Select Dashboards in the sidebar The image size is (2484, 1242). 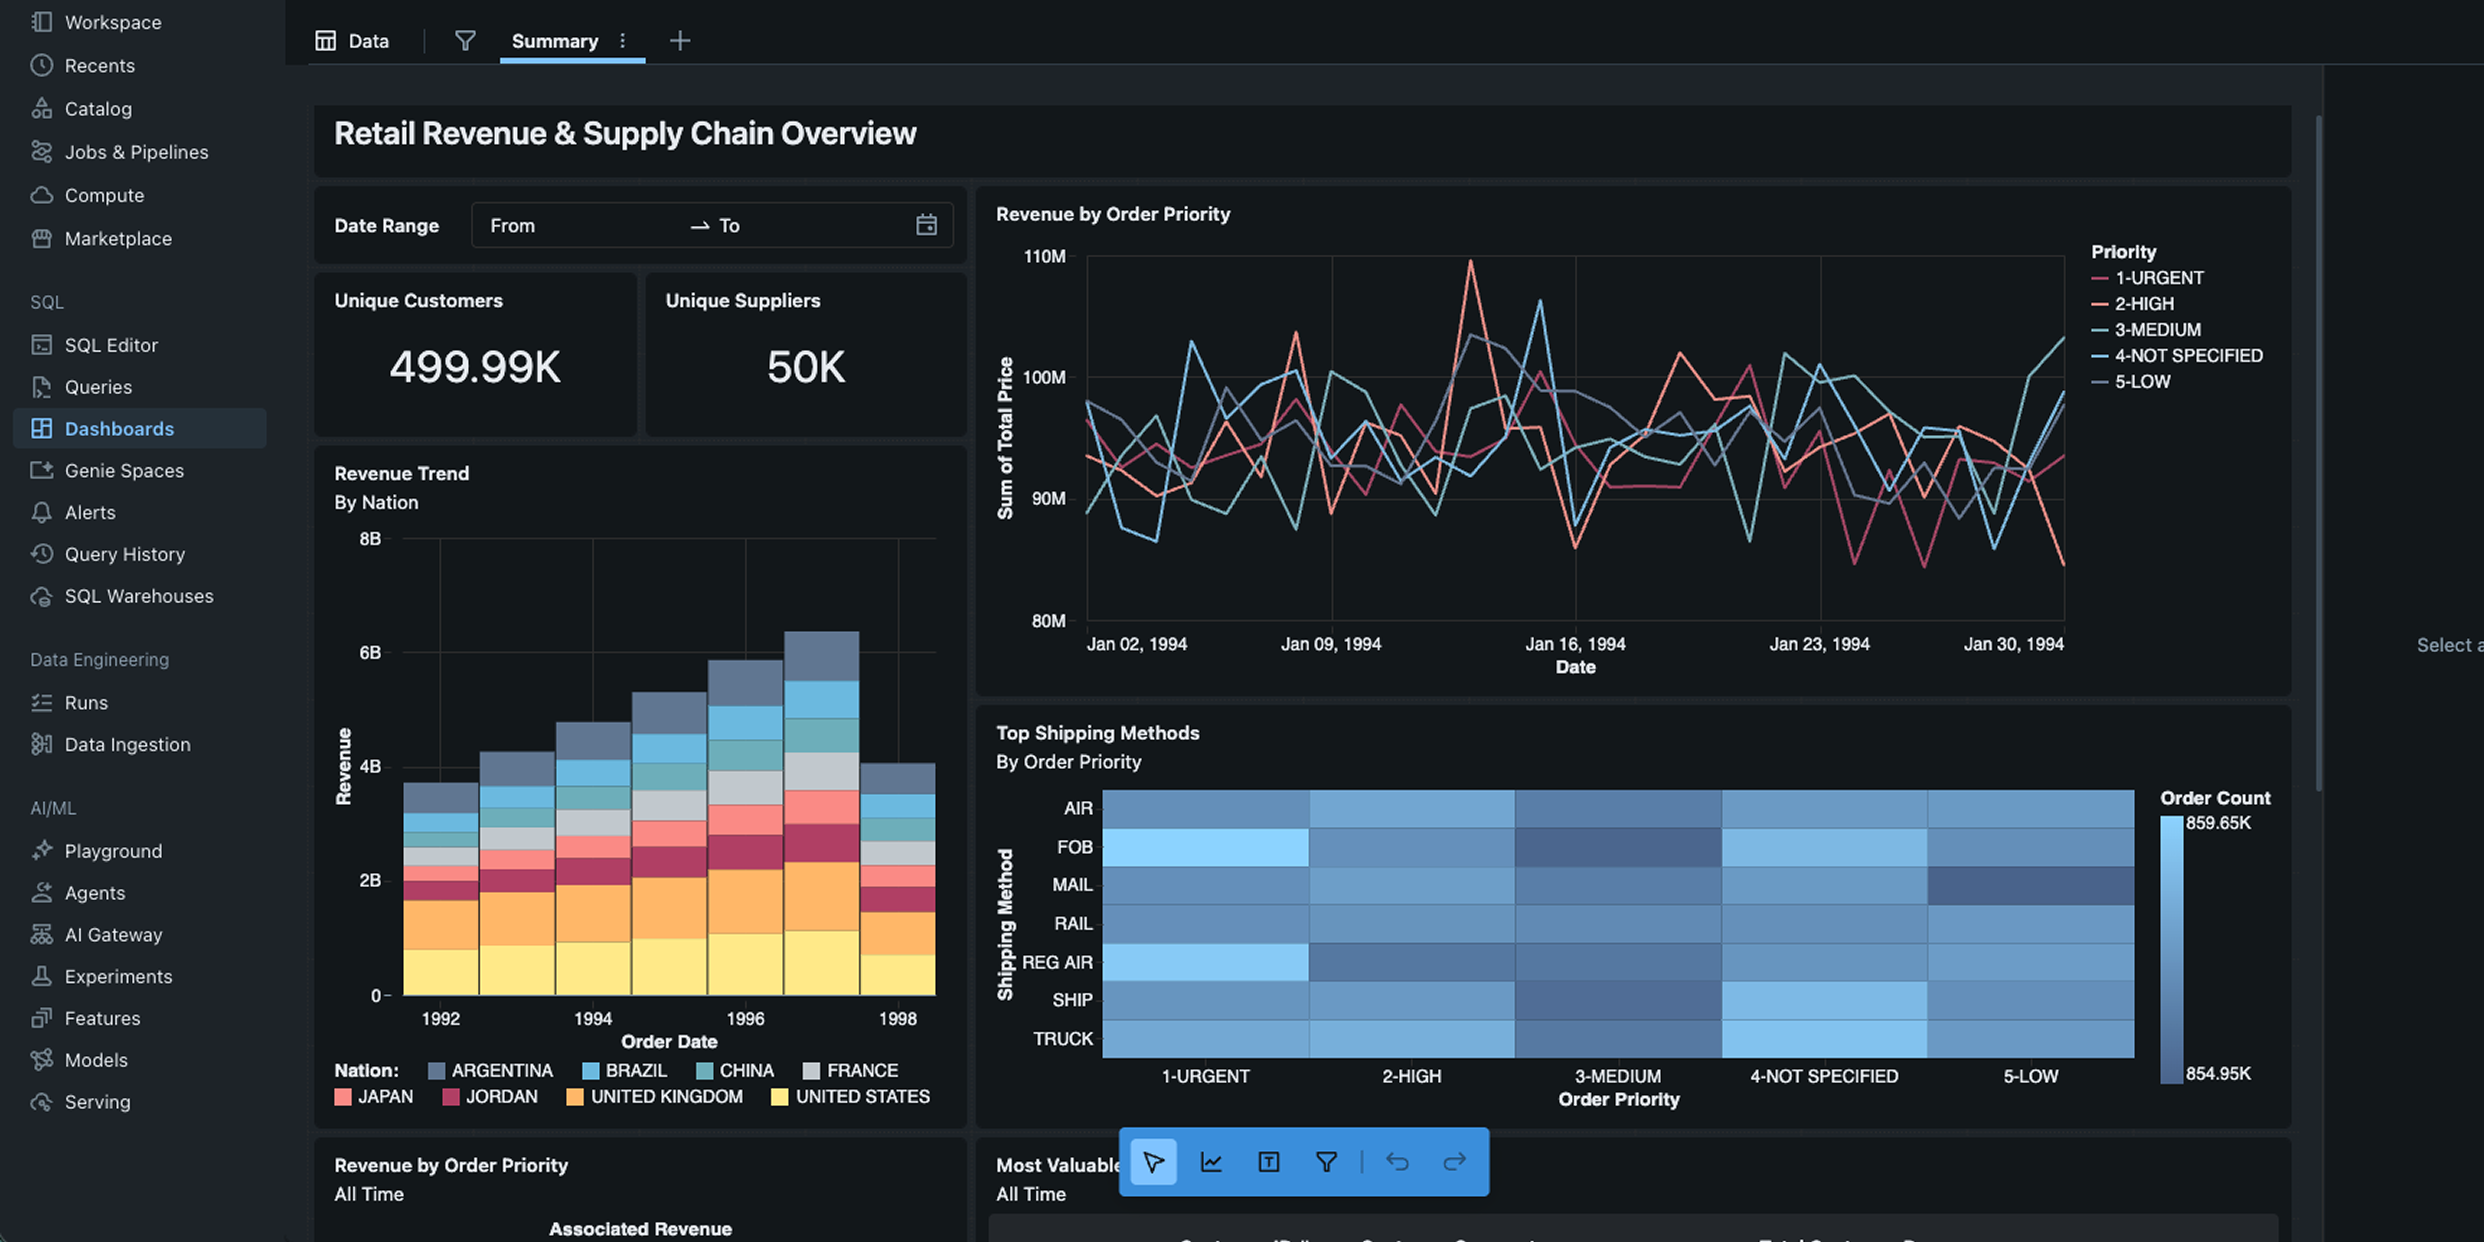pyautogui.click(x=140, y=429)
